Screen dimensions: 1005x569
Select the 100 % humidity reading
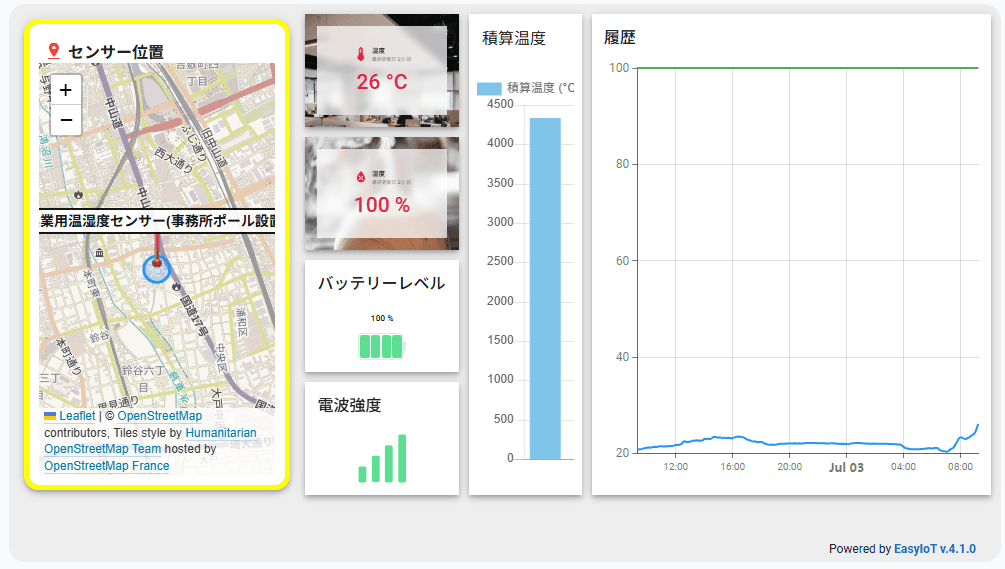click(382, 205)
